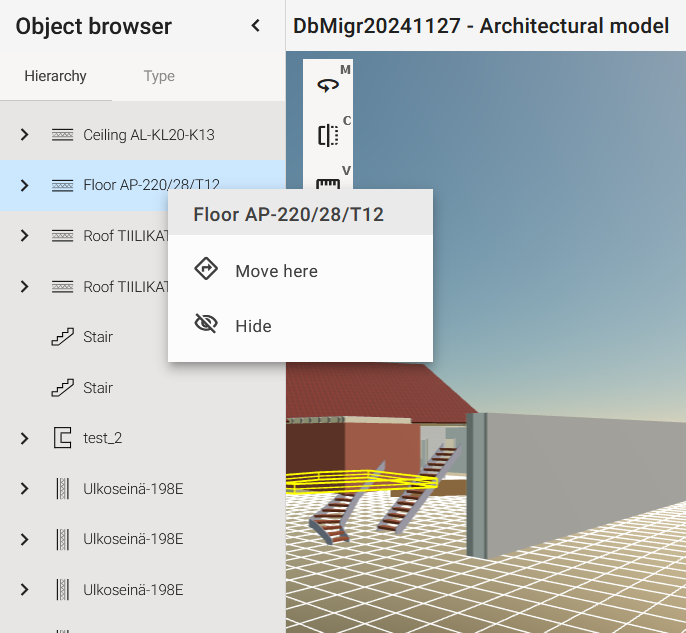
Task: Expand the first Roof TIILIKATE node
Action: (25, 236)
